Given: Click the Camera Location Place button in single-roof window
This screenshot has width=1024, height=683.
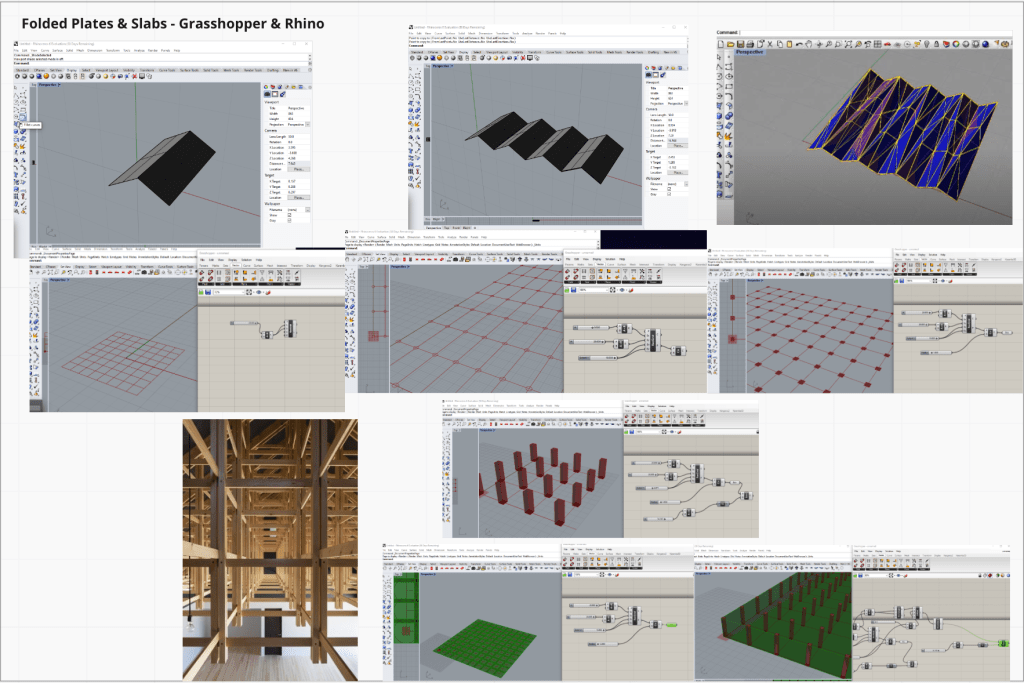Looking at the screenshot, I should click(298, 169).
